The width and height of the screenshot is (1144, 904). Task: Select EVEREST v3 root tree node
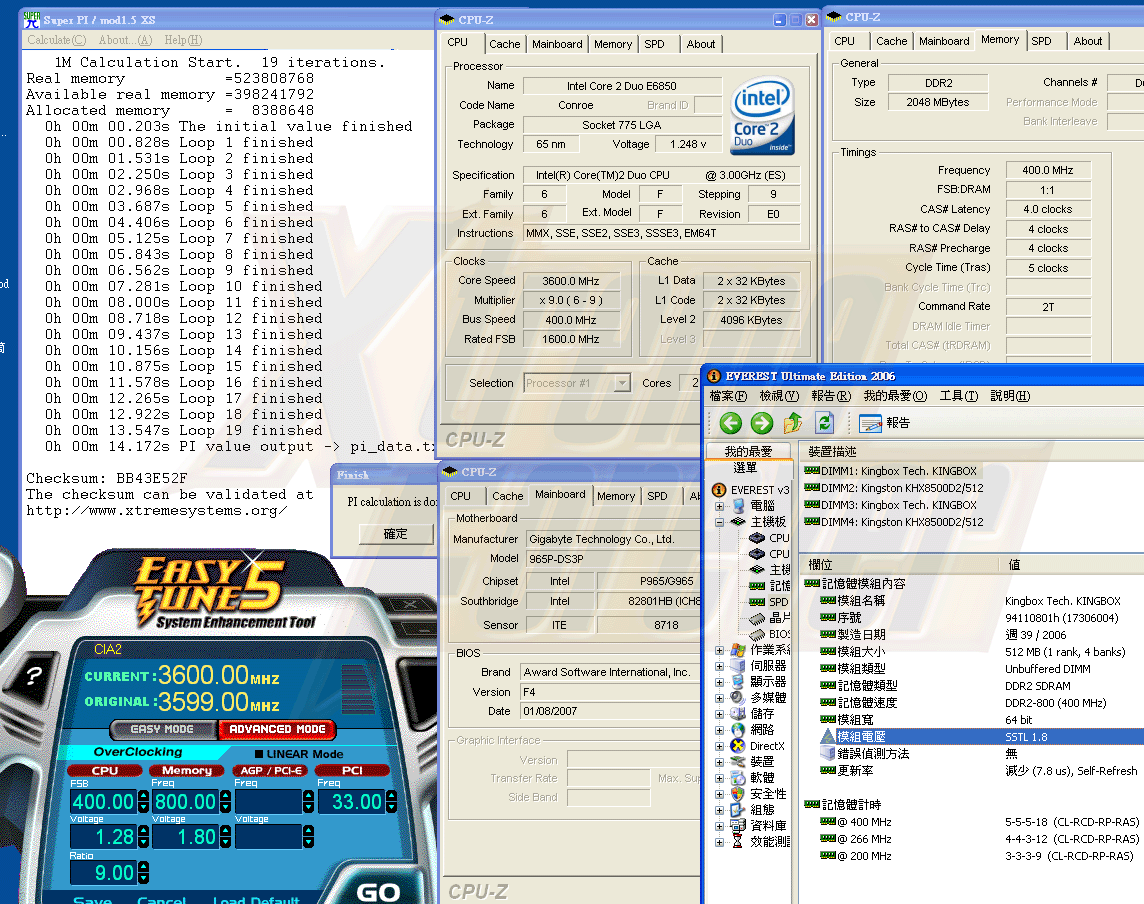pyautogui.click(x=751, y=490)
